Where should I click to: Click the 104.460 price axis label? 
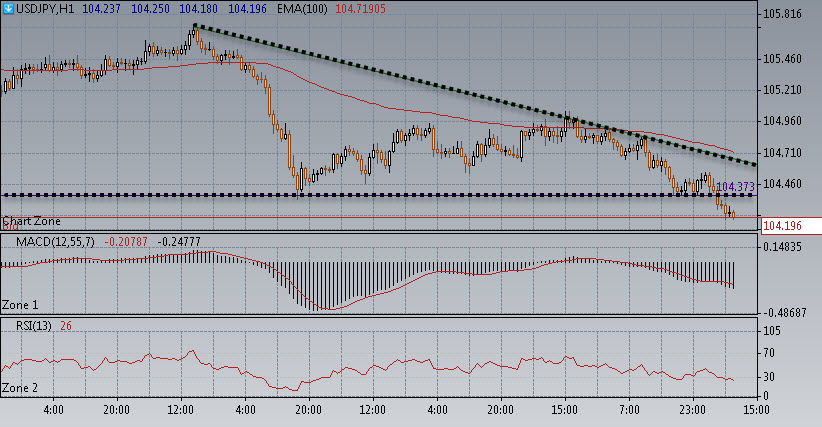(782, 184)
